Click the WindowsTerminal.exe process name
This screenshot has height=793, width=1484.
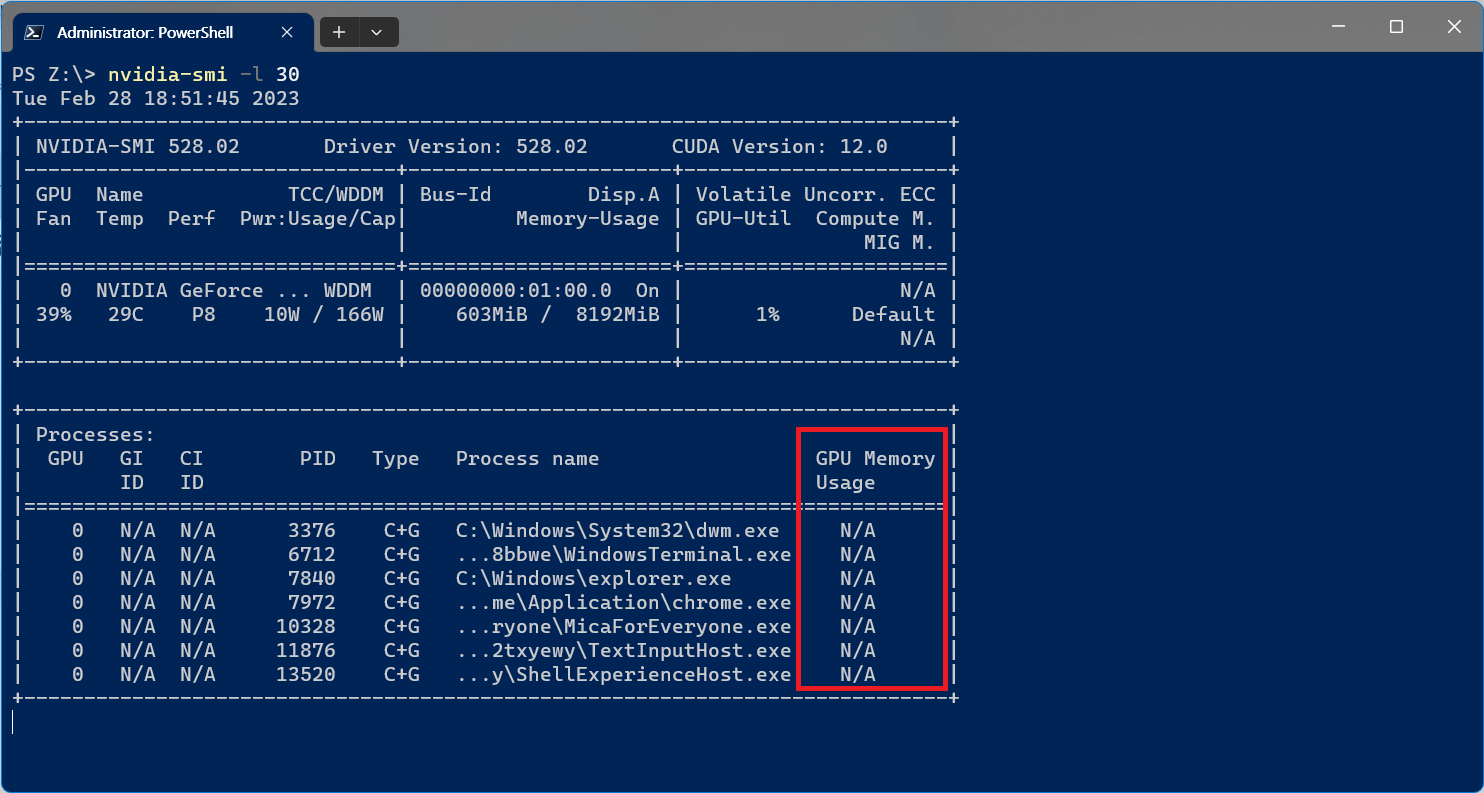pos(624,555)
